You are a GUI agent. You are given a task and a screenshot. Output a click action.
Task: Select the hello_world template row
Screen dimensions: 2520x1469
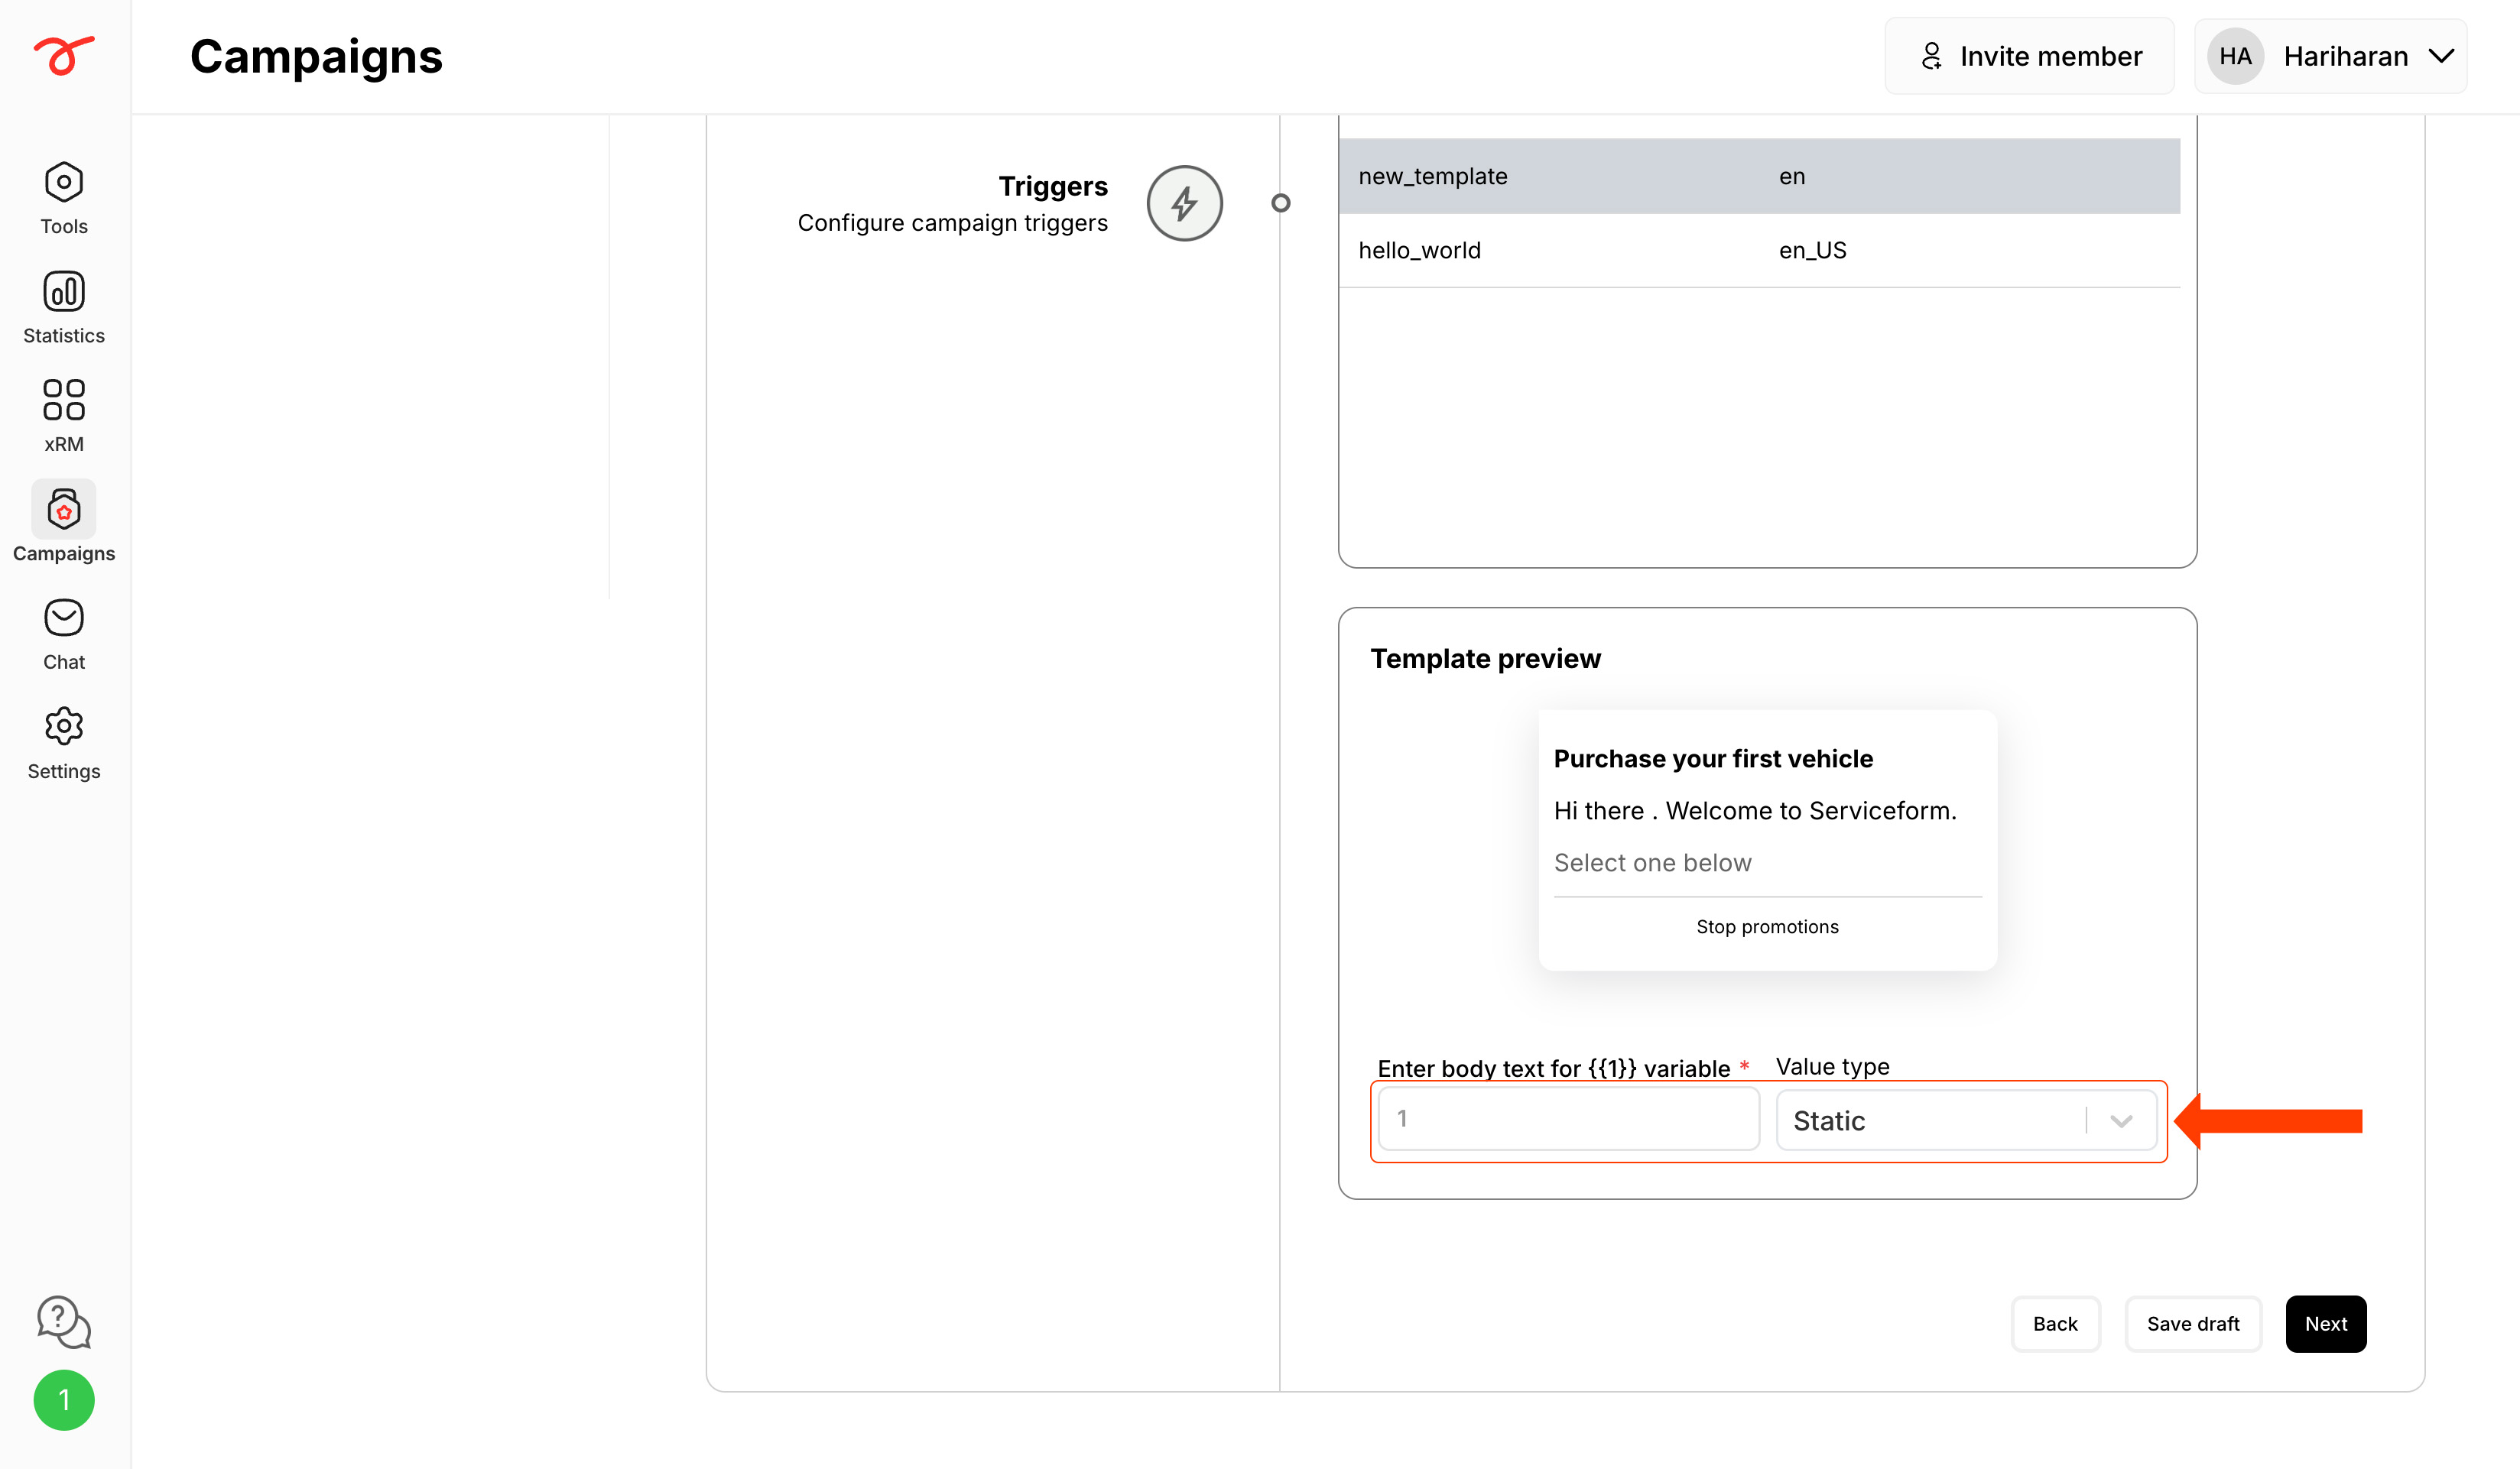click(x=1759, y=250)
